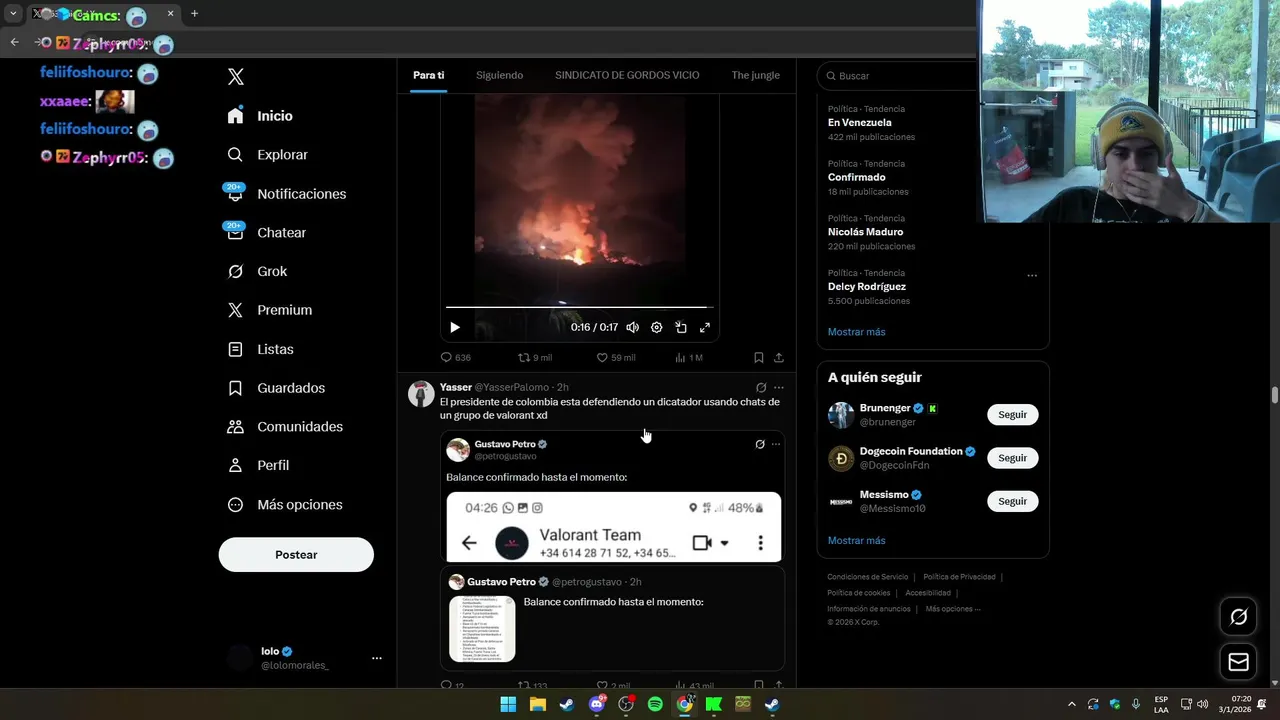Open more options on Yasser's post
The height and width of the screenshot is (720, 1280).
click(x=779, y=387)
